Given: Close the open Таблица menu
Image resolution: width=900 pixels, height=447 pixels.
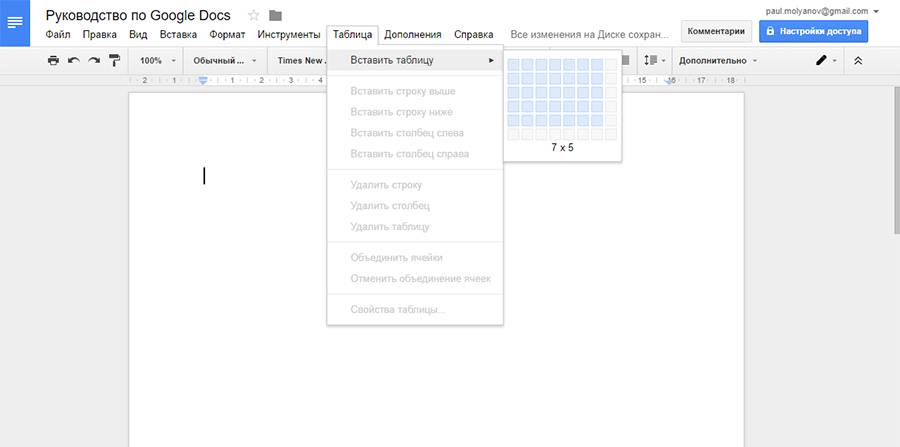Looking at the screenshot, I should point(352,34).
